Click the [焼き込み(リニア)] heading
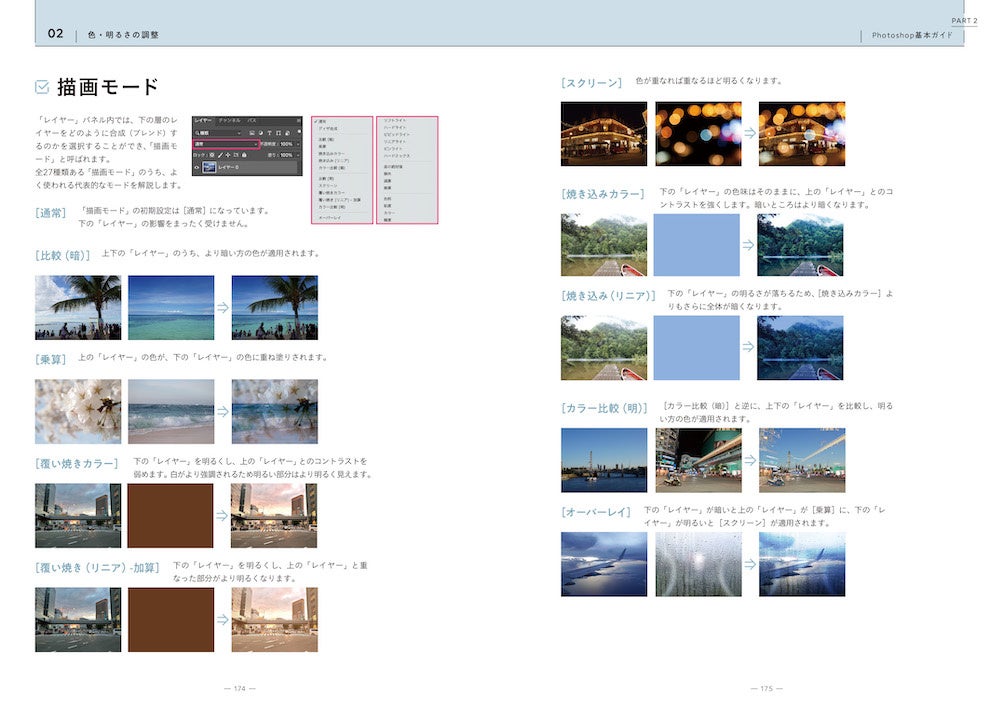This screenshot has width=1000, height=706. 608,295
